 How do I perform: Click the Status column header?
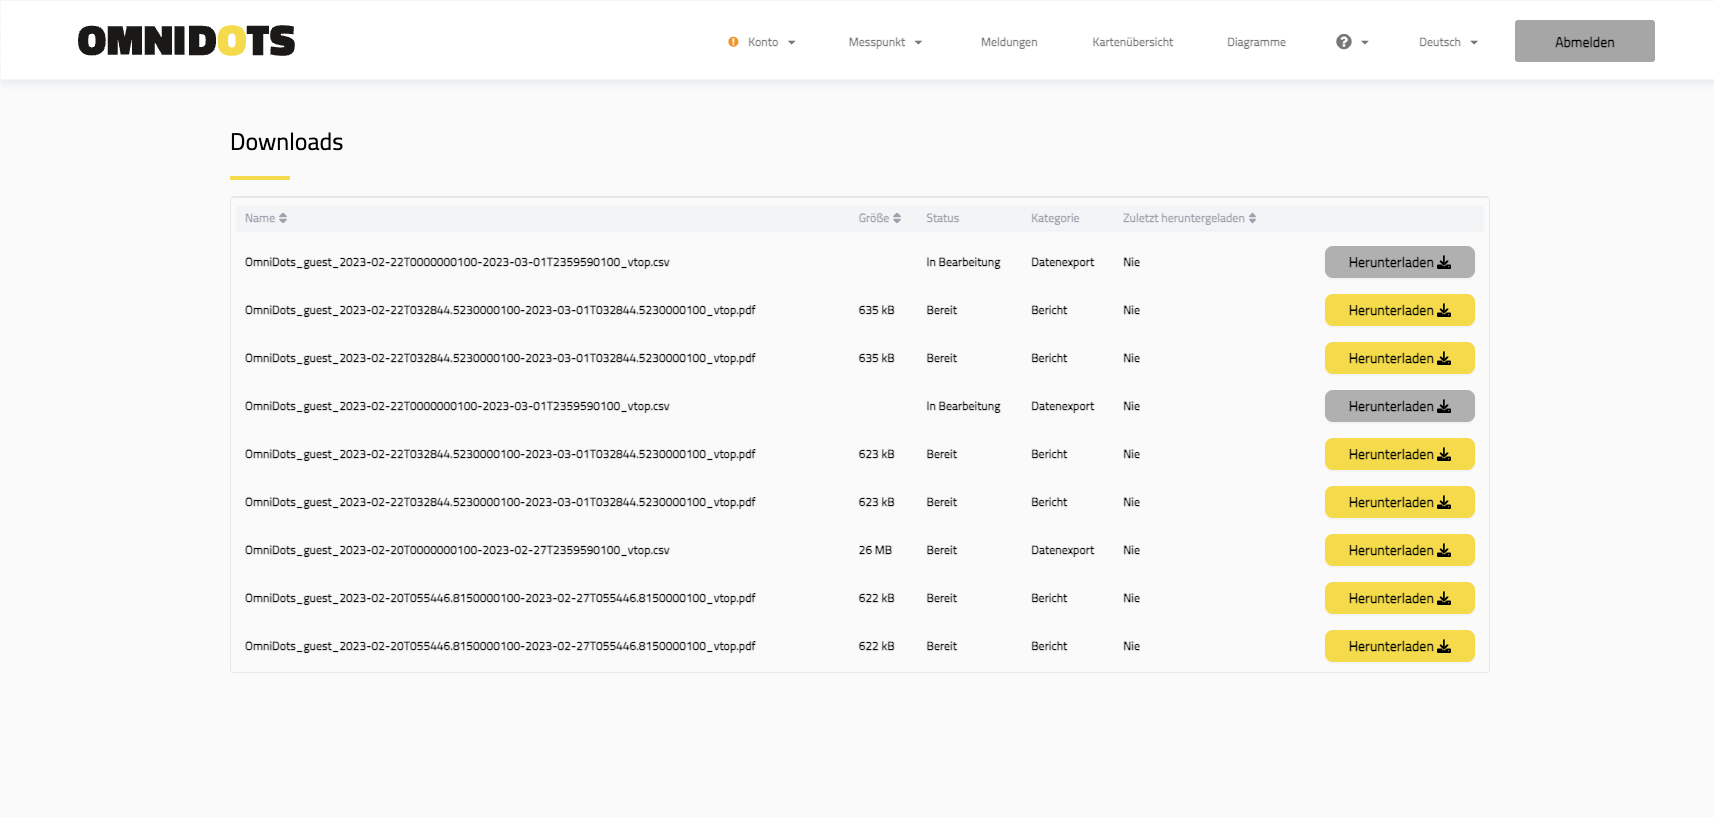click(x=942, y=218)
